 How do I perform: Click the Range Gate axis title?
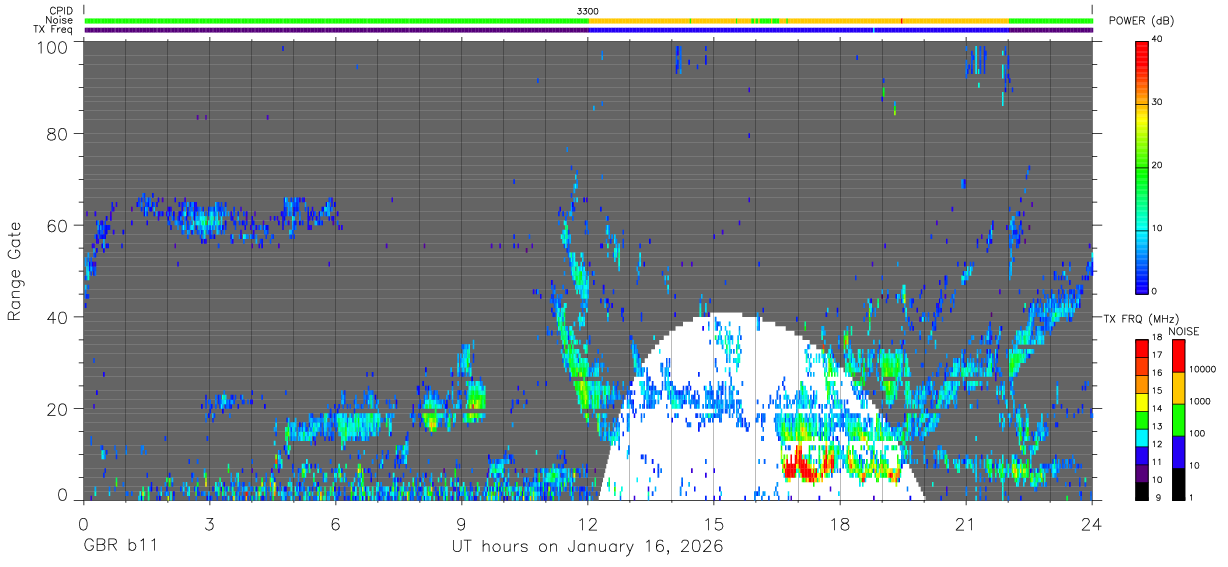(15, 270)
